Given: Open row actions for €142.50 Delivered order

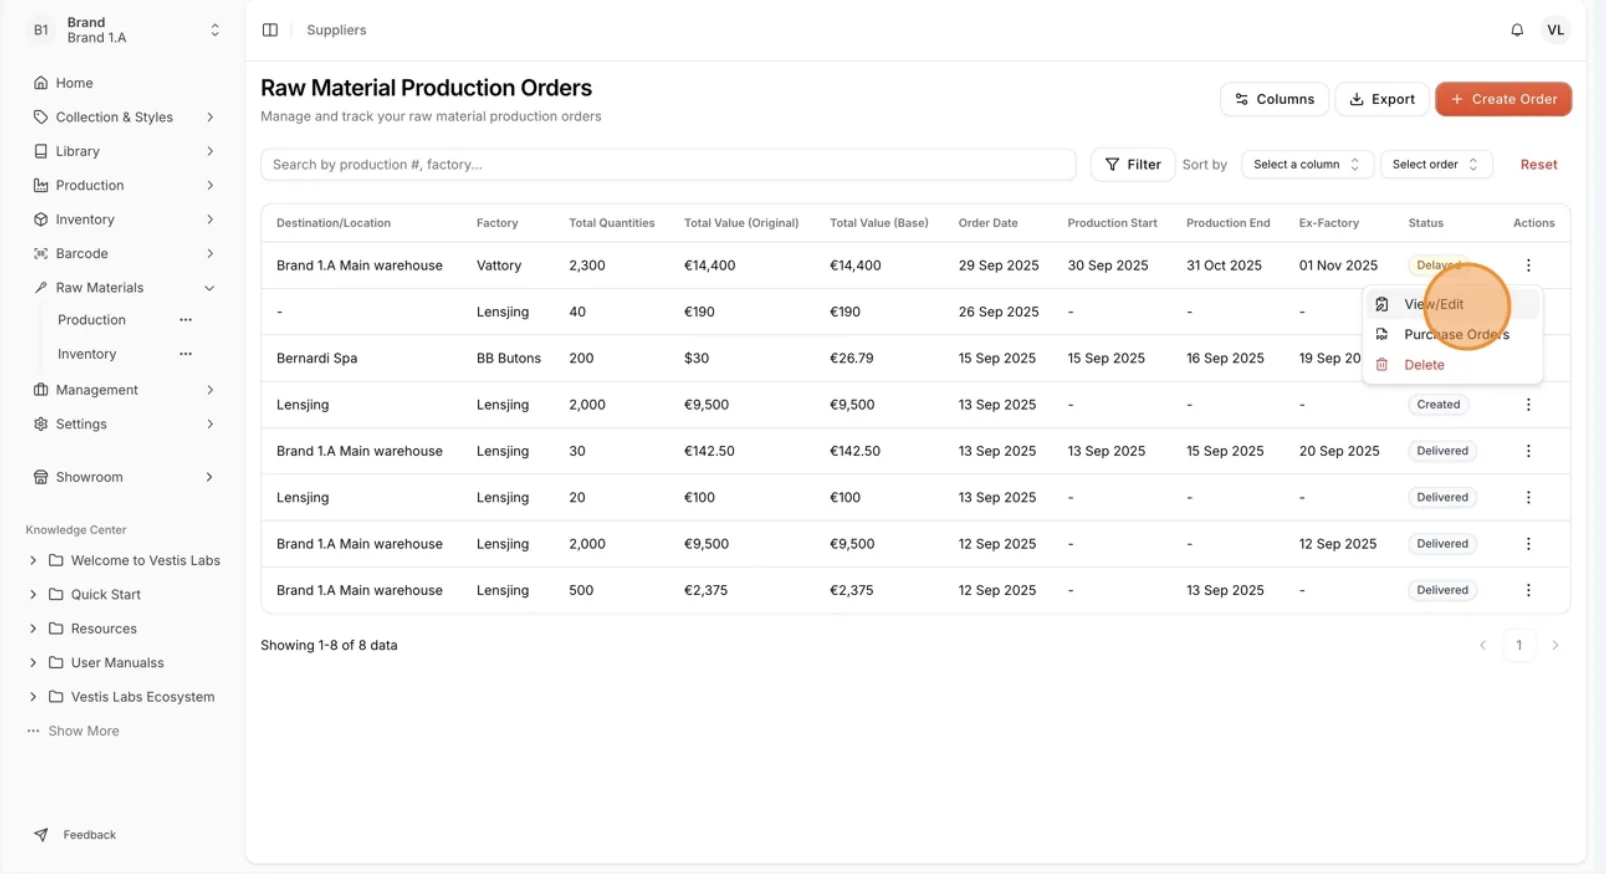Looking at the screenshot, I should click(1528, 451).
